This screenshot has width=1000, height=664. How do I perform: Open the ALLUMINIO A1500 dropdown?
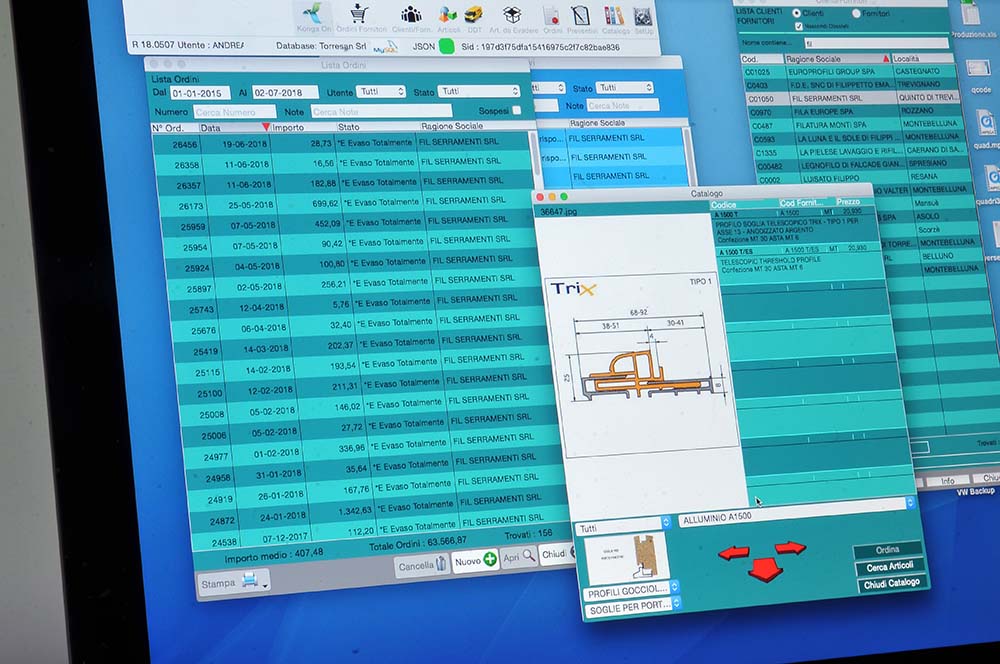pos(797,512)
